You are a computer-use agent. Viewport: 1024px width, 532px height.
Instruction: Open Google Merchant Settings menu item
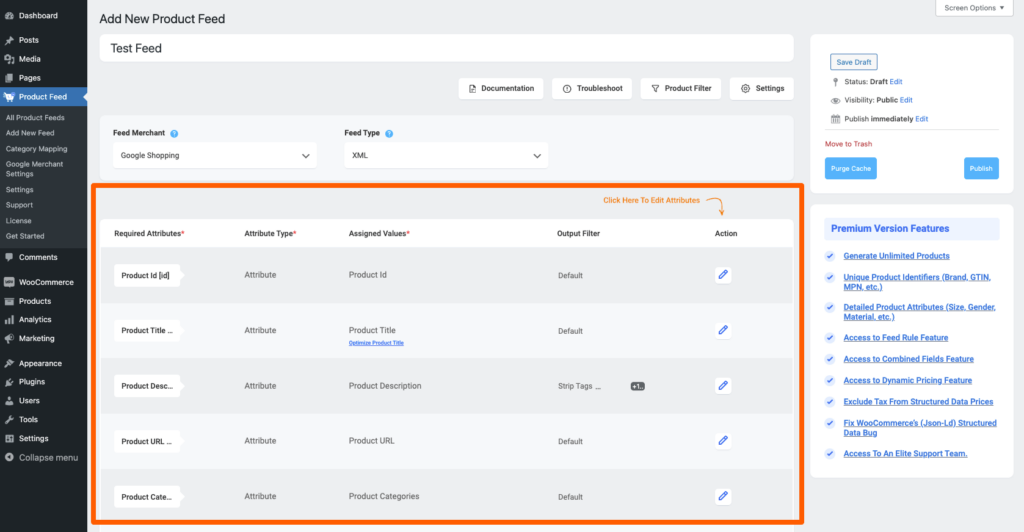point(34,169)
